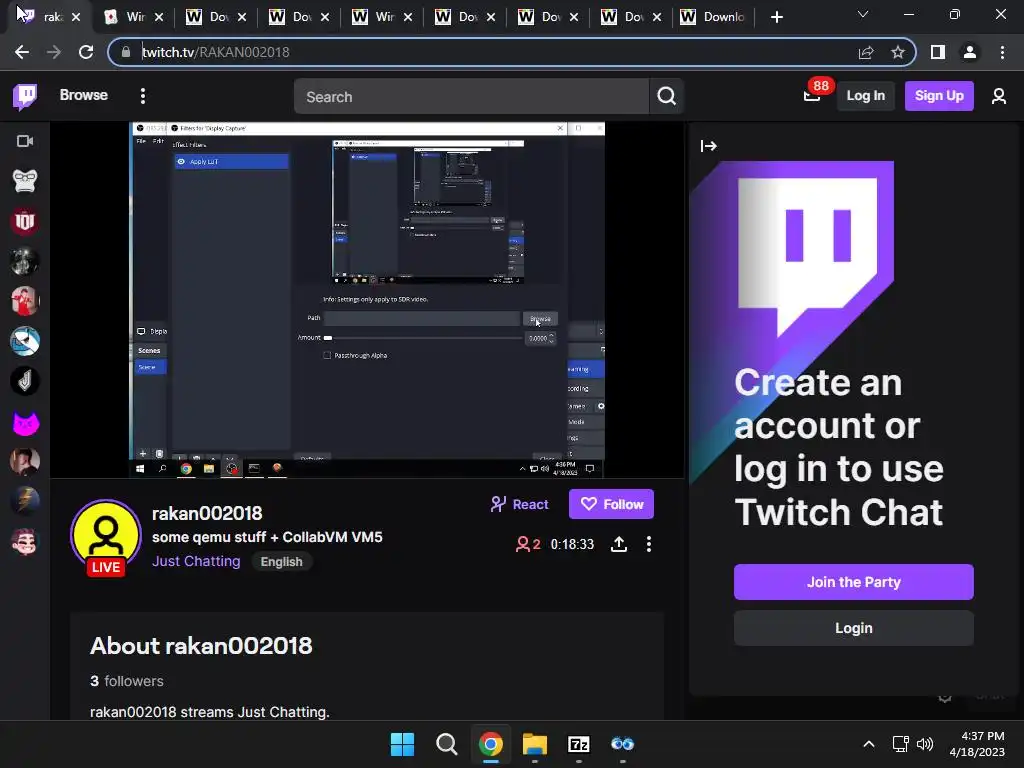The width and height of the screenshot is (1024, 768).
Task: Open the Twitch home logo
Action: (25, 97)
